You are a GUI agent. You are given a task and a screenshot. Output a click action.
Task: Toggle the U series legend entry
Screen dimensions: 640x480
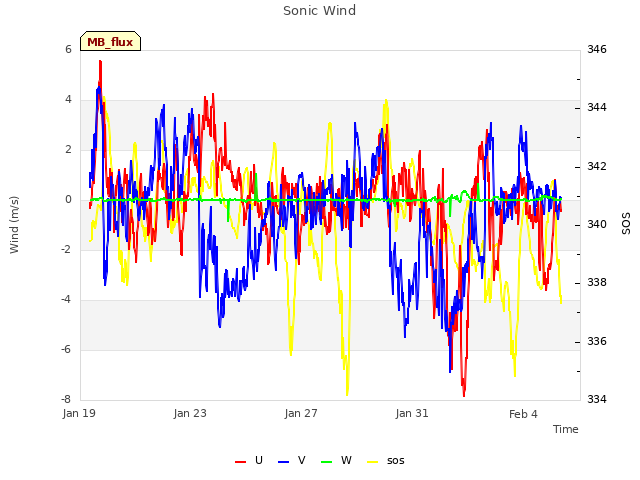point(249,460)
